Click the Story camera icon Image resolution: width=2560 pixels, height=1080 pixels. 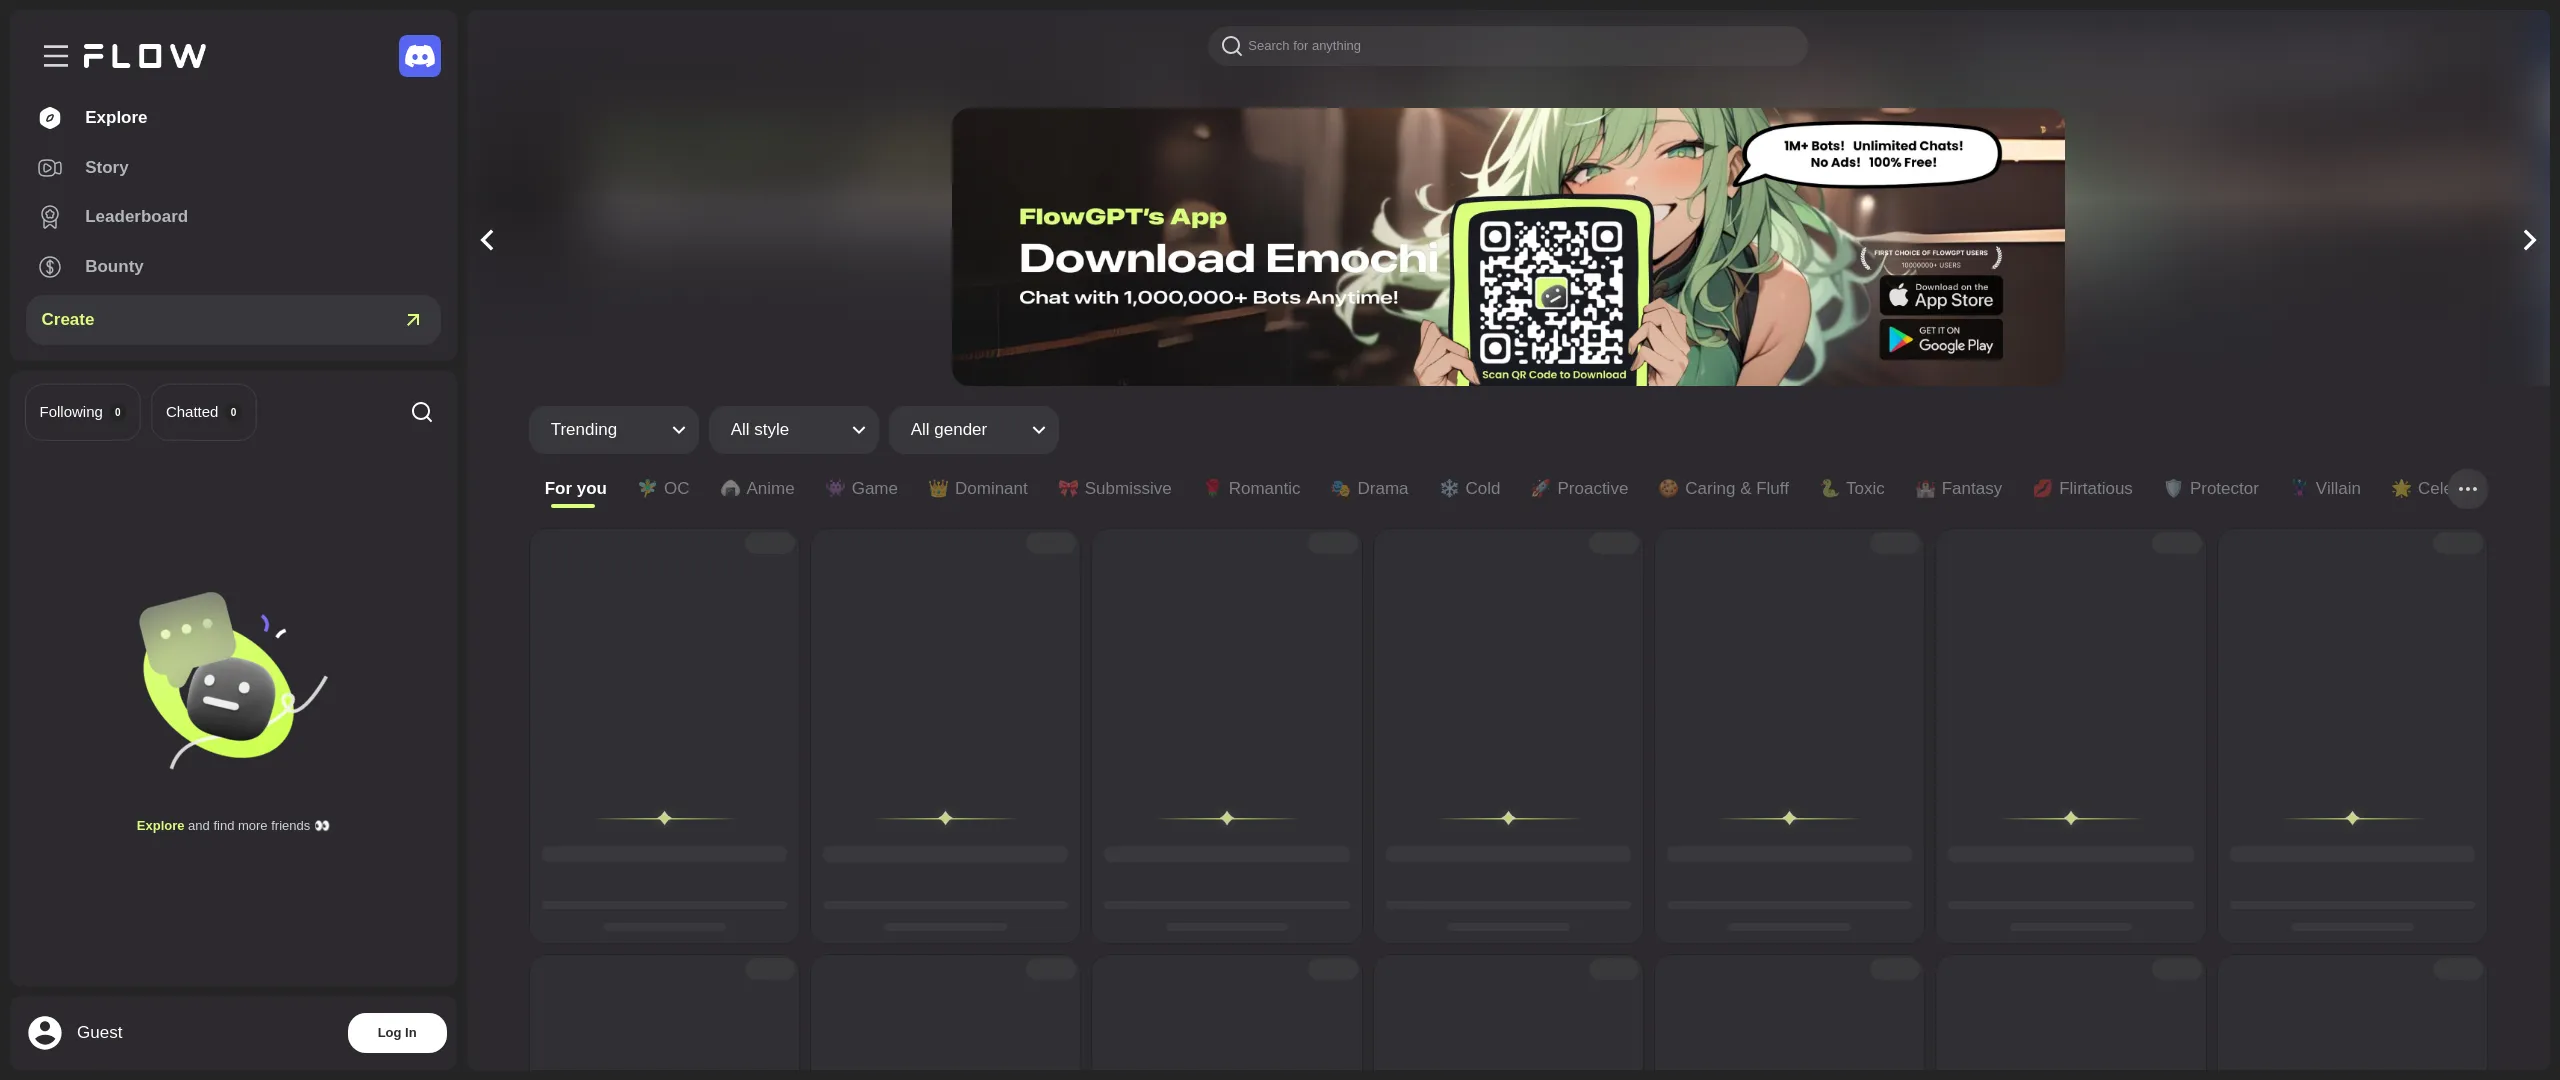(x=50, y=168)
